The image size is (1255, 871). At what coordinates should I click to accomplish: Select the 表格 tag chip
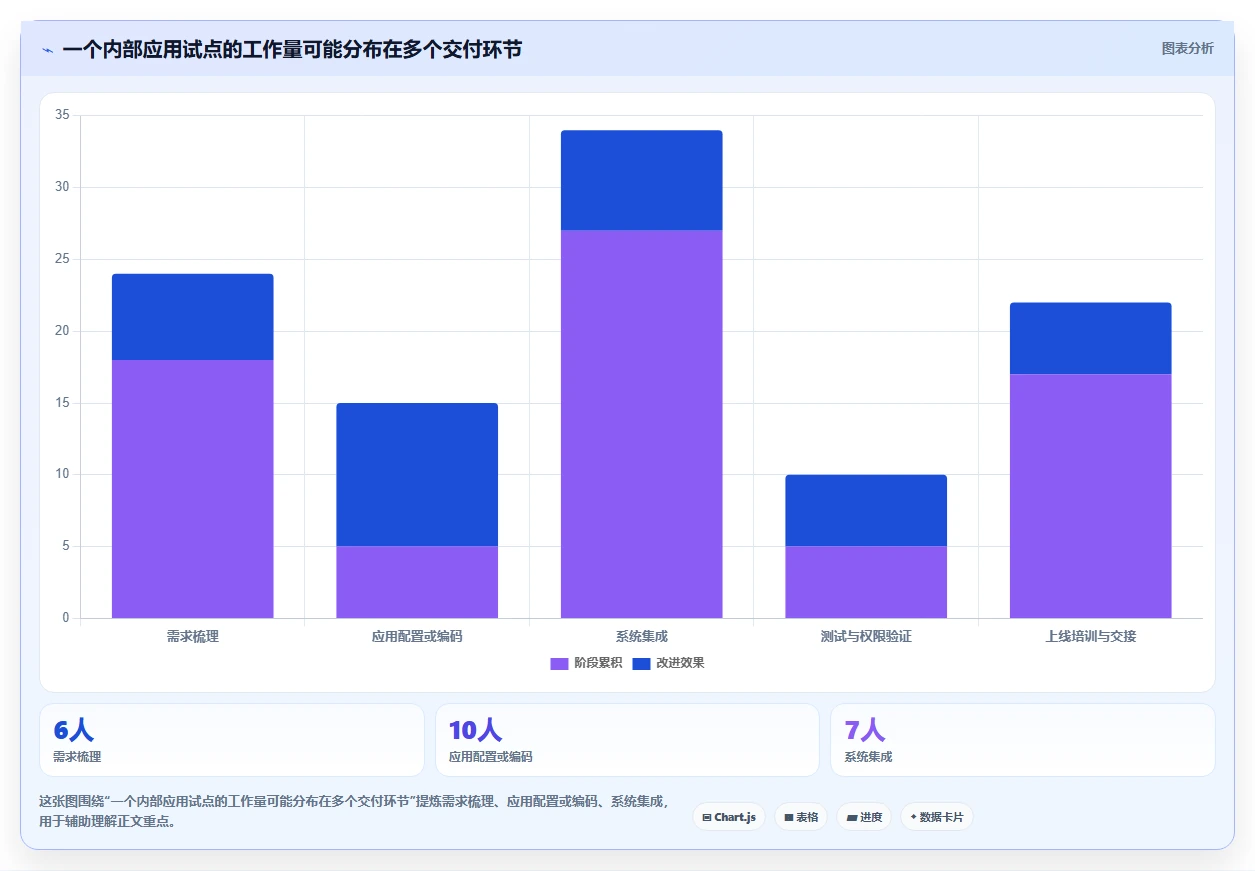(801, 817)
